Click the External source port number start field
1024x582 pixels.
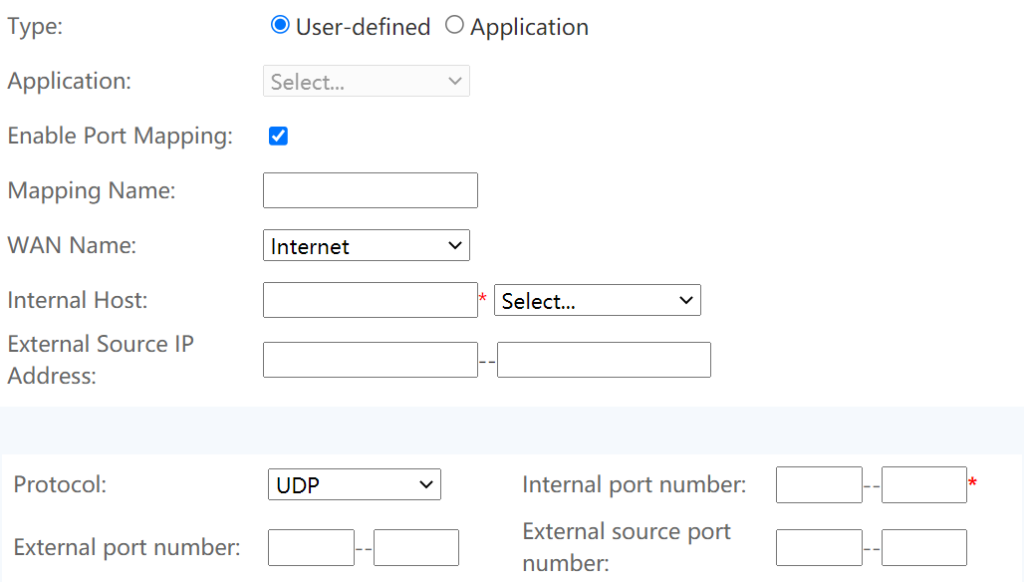[x=819, y=547]
